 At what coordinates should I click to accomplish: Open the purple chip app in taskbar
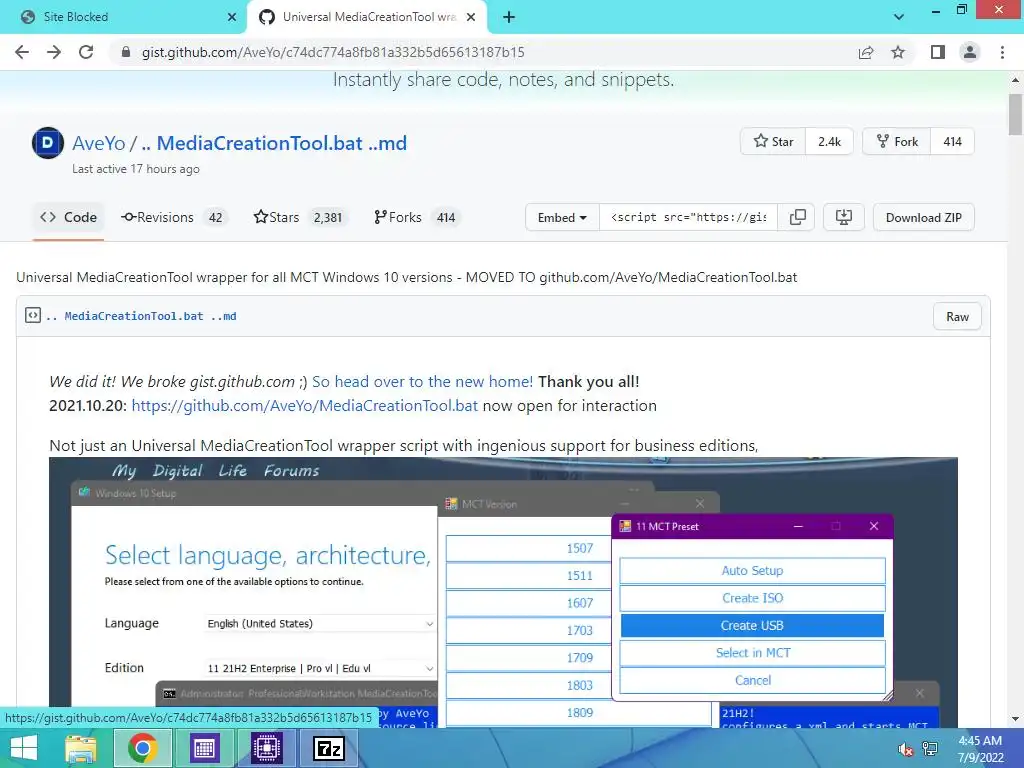click(266, 748)
